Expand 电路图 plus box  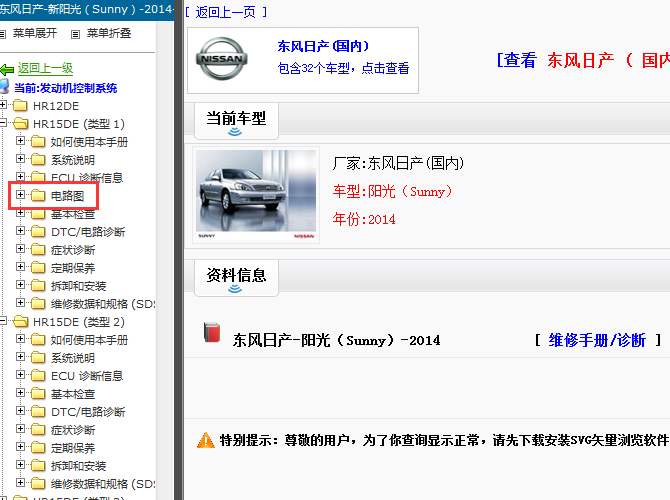pyautogui.click(x=20, y=195)
